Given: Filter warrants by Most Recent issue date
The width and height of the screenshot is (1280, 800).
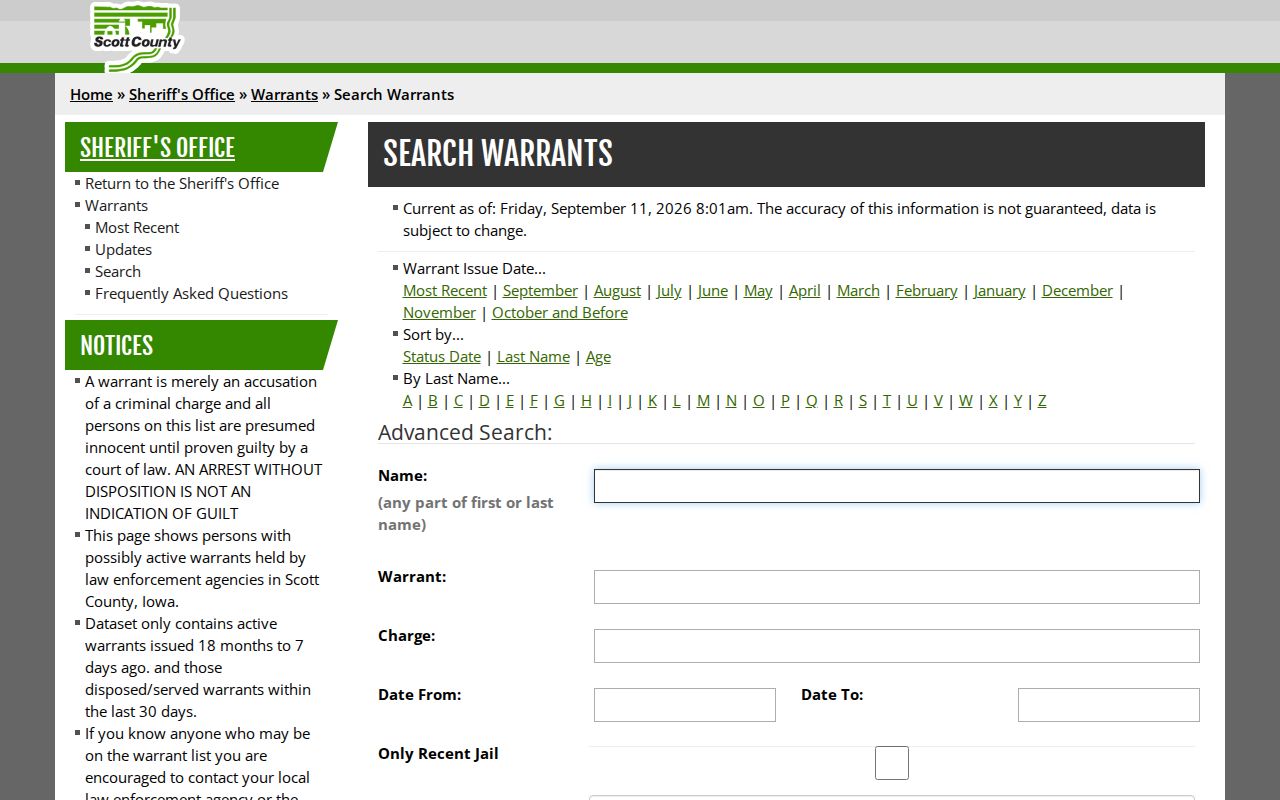Looking at the screenshot, I should coord(445,290).
